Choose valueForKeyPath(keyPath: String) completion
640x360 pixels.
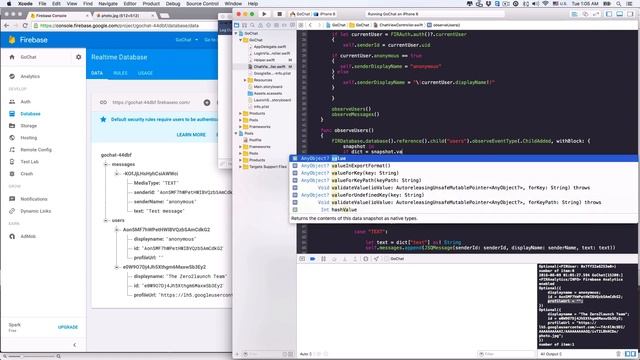point(463,180)
